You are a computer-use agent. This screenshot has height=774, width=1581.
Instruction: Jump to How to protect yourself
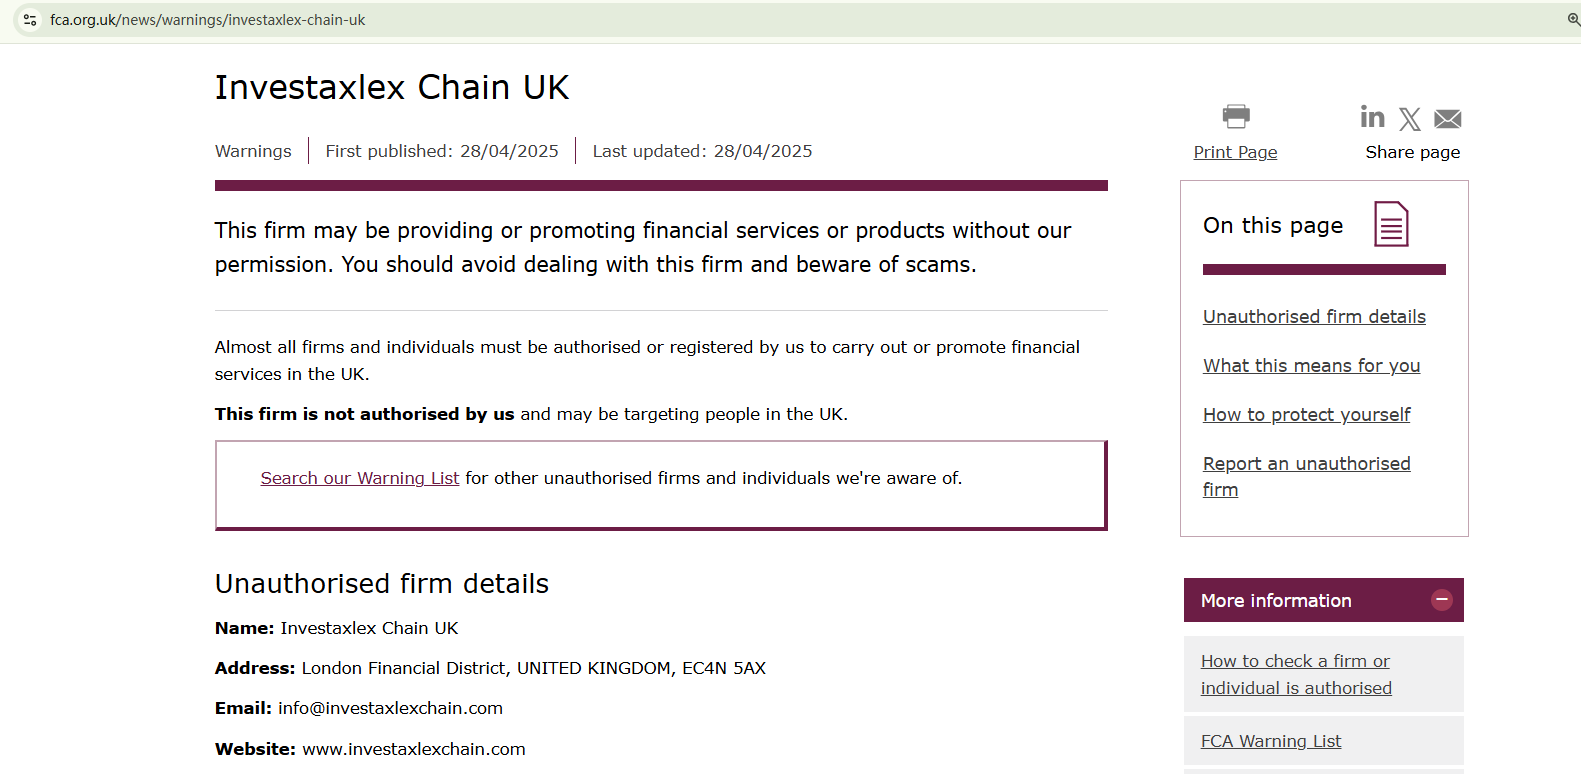(x=1306, y=415)
